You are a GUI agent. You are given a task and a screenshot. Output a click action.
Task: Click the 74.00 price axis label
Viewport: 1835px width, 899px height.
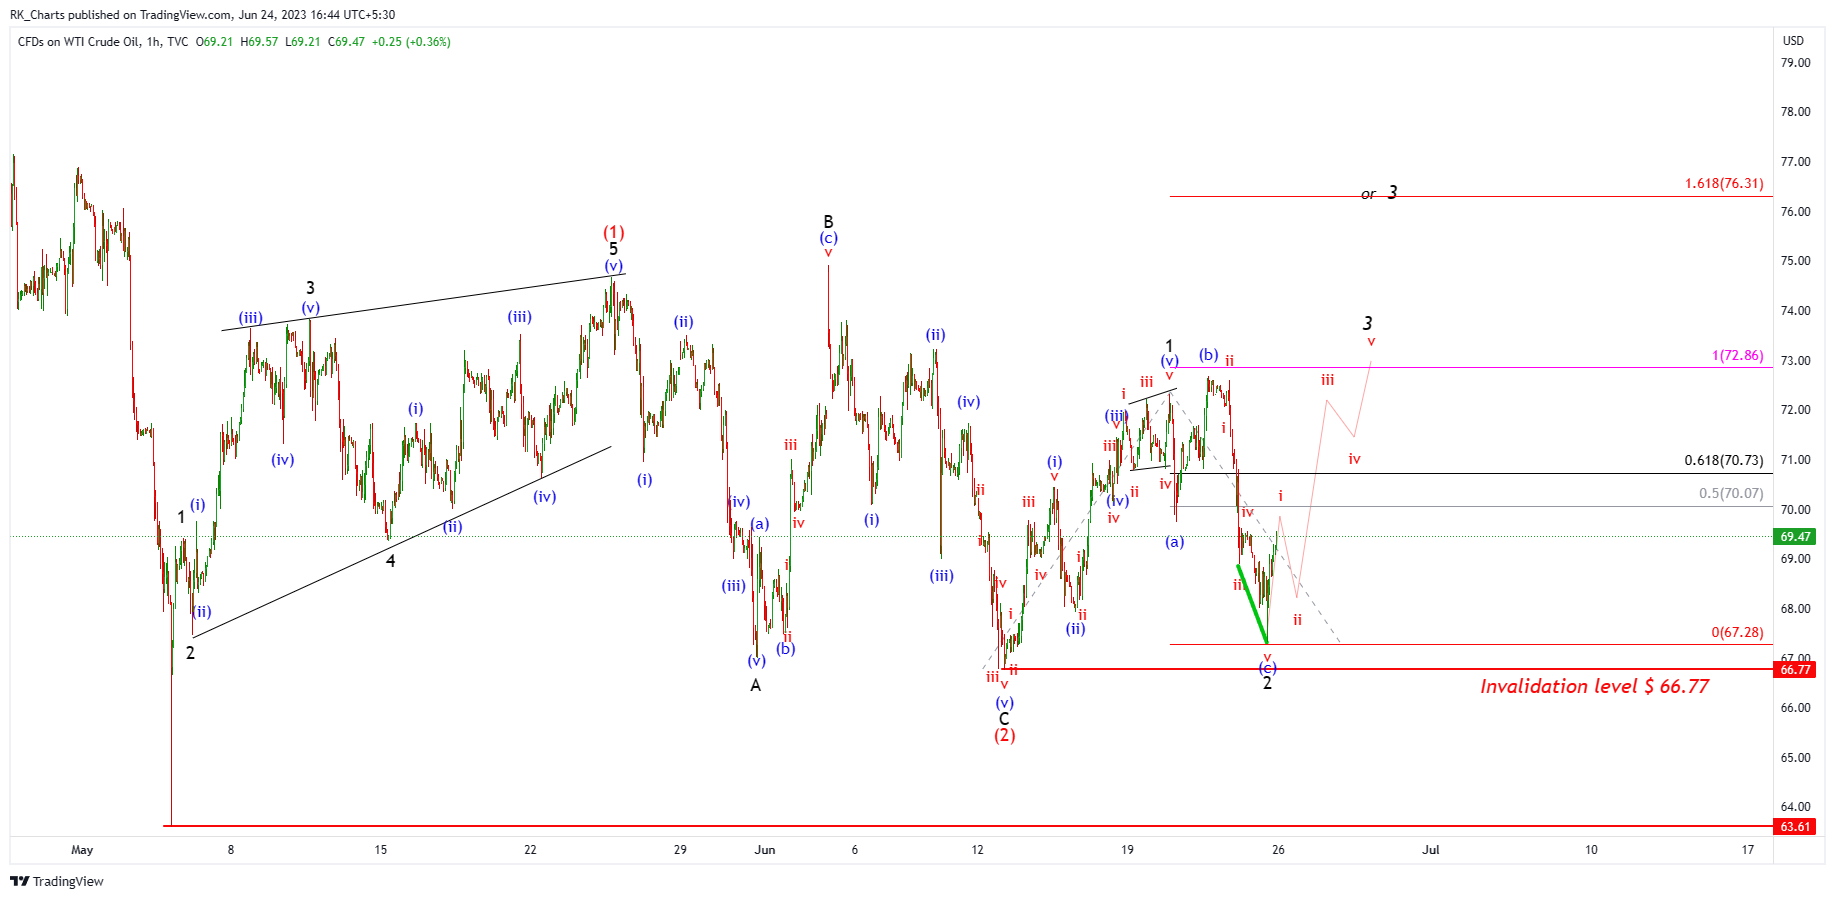[1795, 311]
